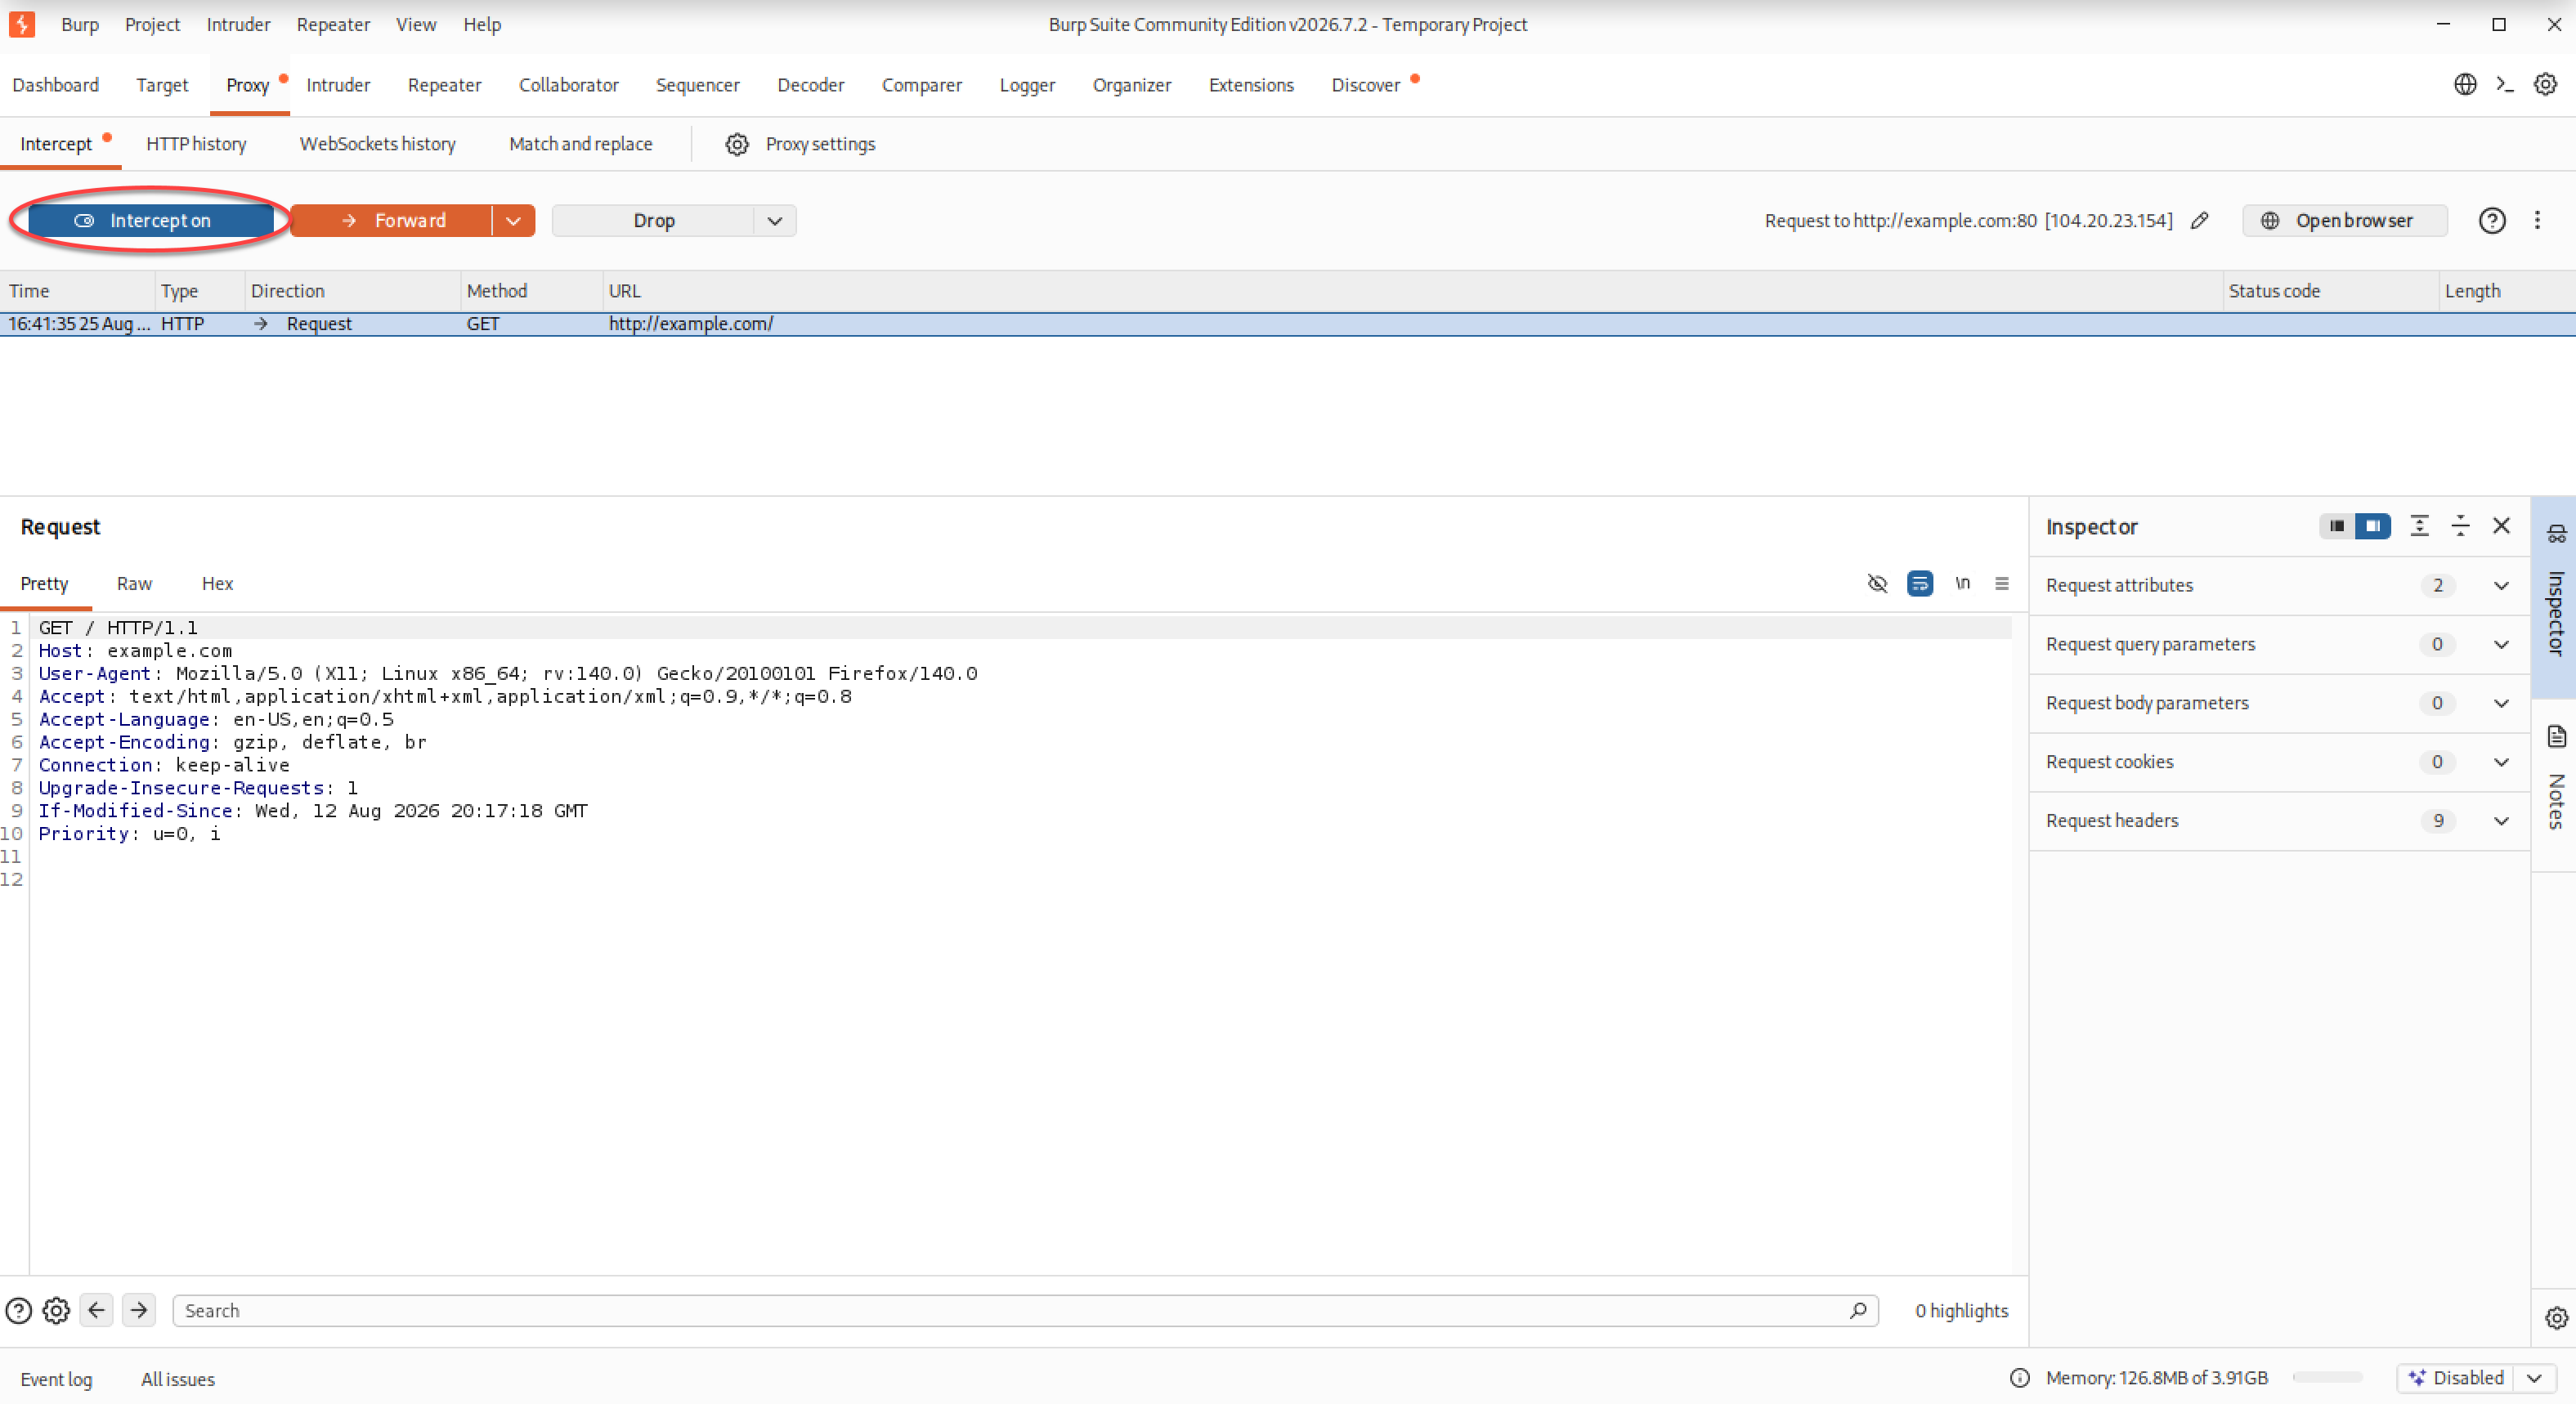Switch to the Decoder tool tab
The width and height of the screenshot is (2576, 1404).
(811, 86)
